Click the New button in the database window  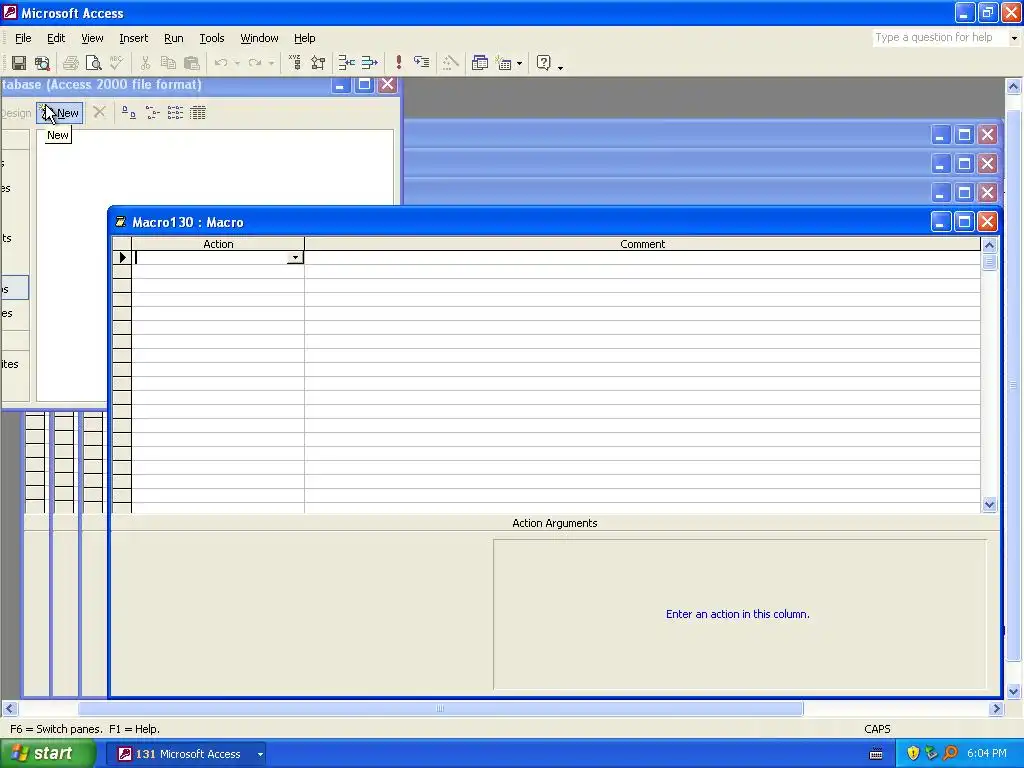coord(60,113)
